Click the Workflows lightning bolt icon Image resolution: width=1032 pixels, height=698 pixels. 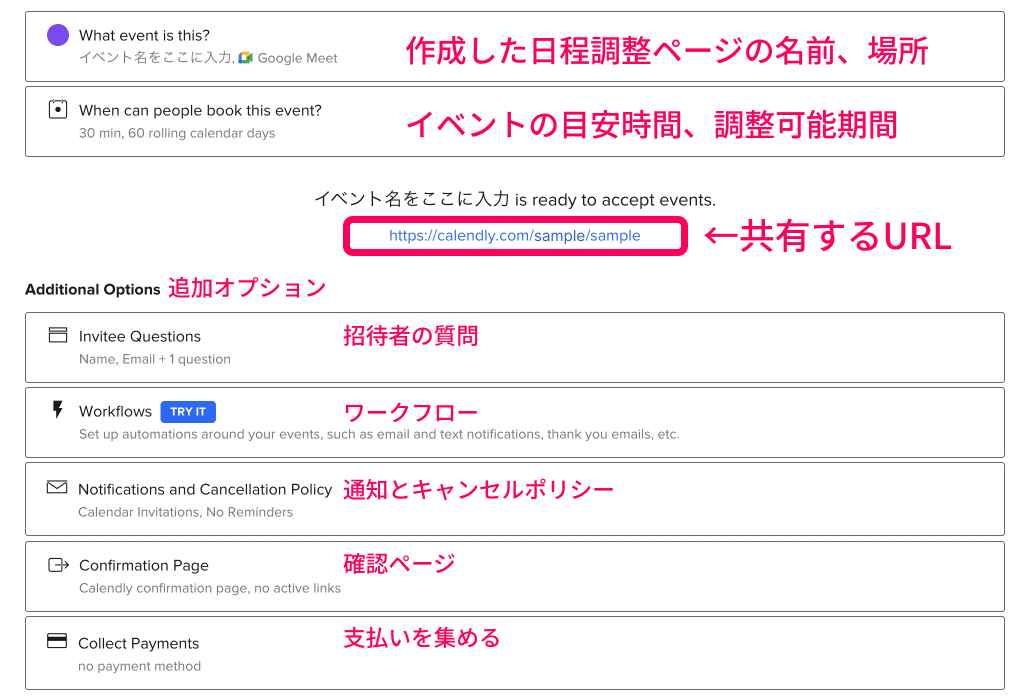[x=58, y=410]
